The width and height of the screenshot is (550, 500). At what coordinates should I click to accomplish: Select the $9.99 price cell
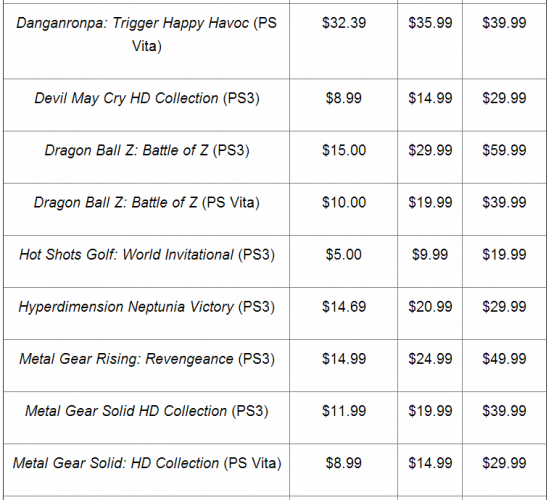430,254
